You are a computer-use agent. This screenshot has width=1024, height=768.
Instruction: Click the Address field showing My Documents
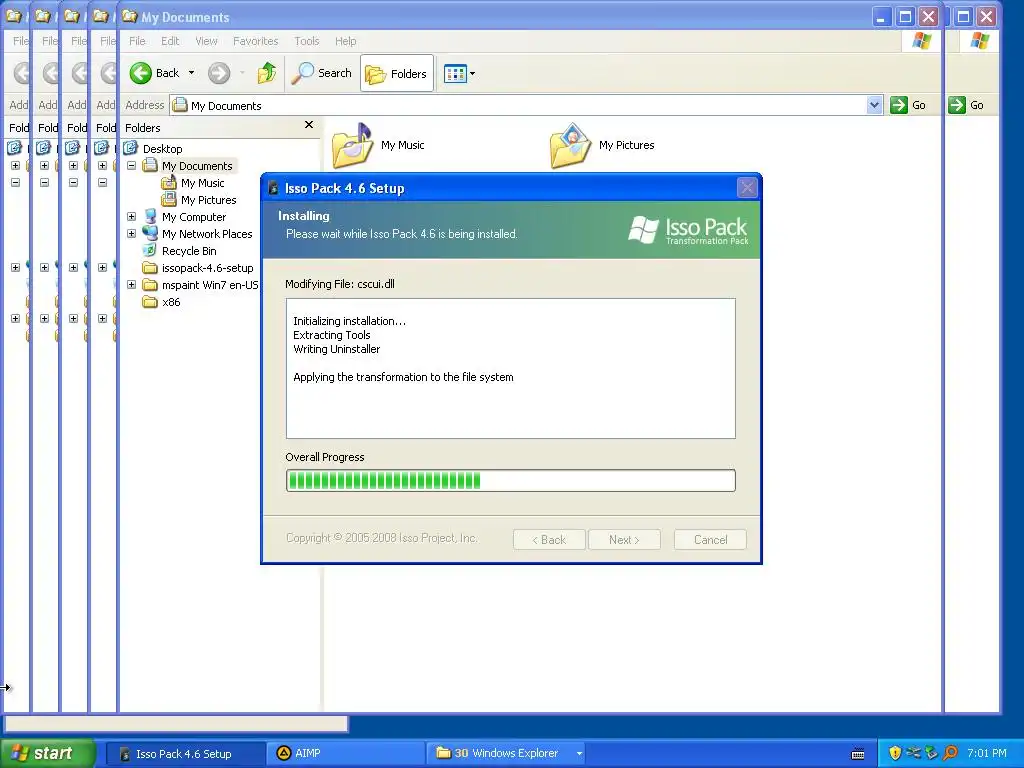tap(526, 105)
